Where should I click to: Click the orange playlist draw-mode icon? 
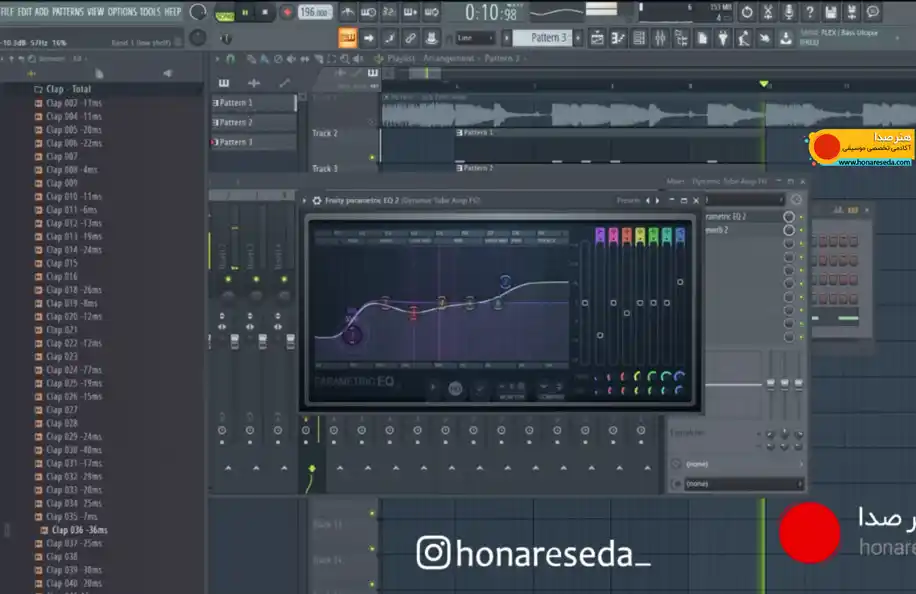point(348,39)
